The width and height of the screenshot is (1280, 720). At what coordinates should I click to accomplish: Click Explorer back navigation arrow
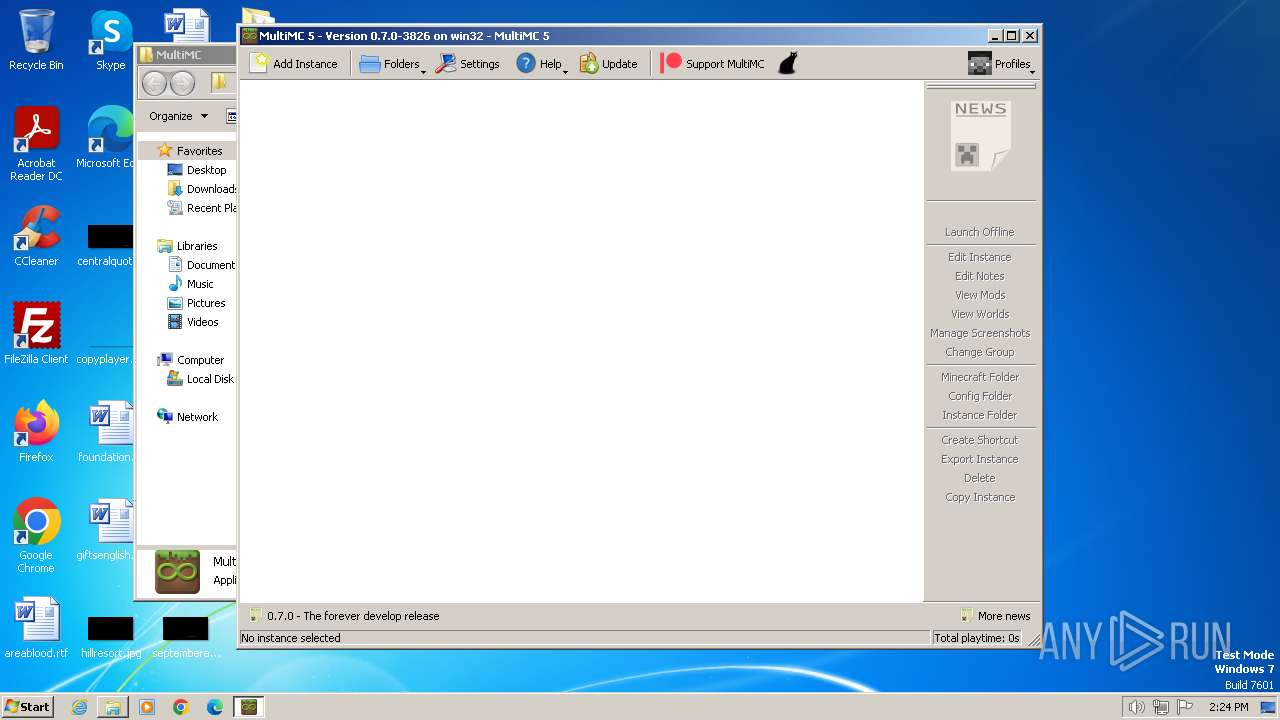(154, 83)
